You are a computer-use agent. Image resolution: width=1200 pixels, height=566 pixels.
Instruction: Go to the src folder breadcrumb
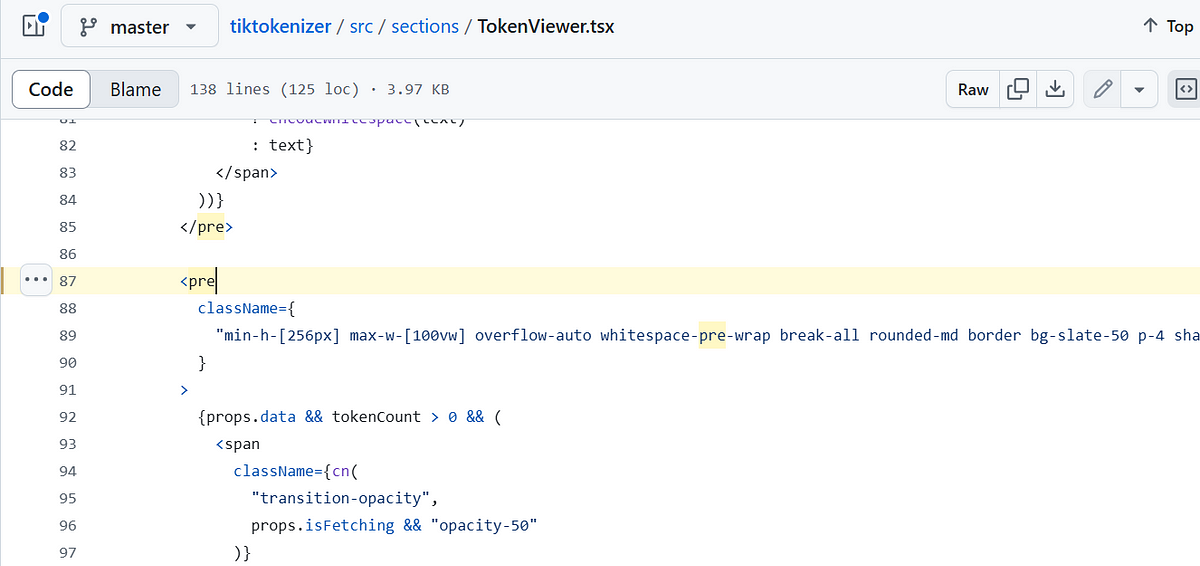coord(360,26)
